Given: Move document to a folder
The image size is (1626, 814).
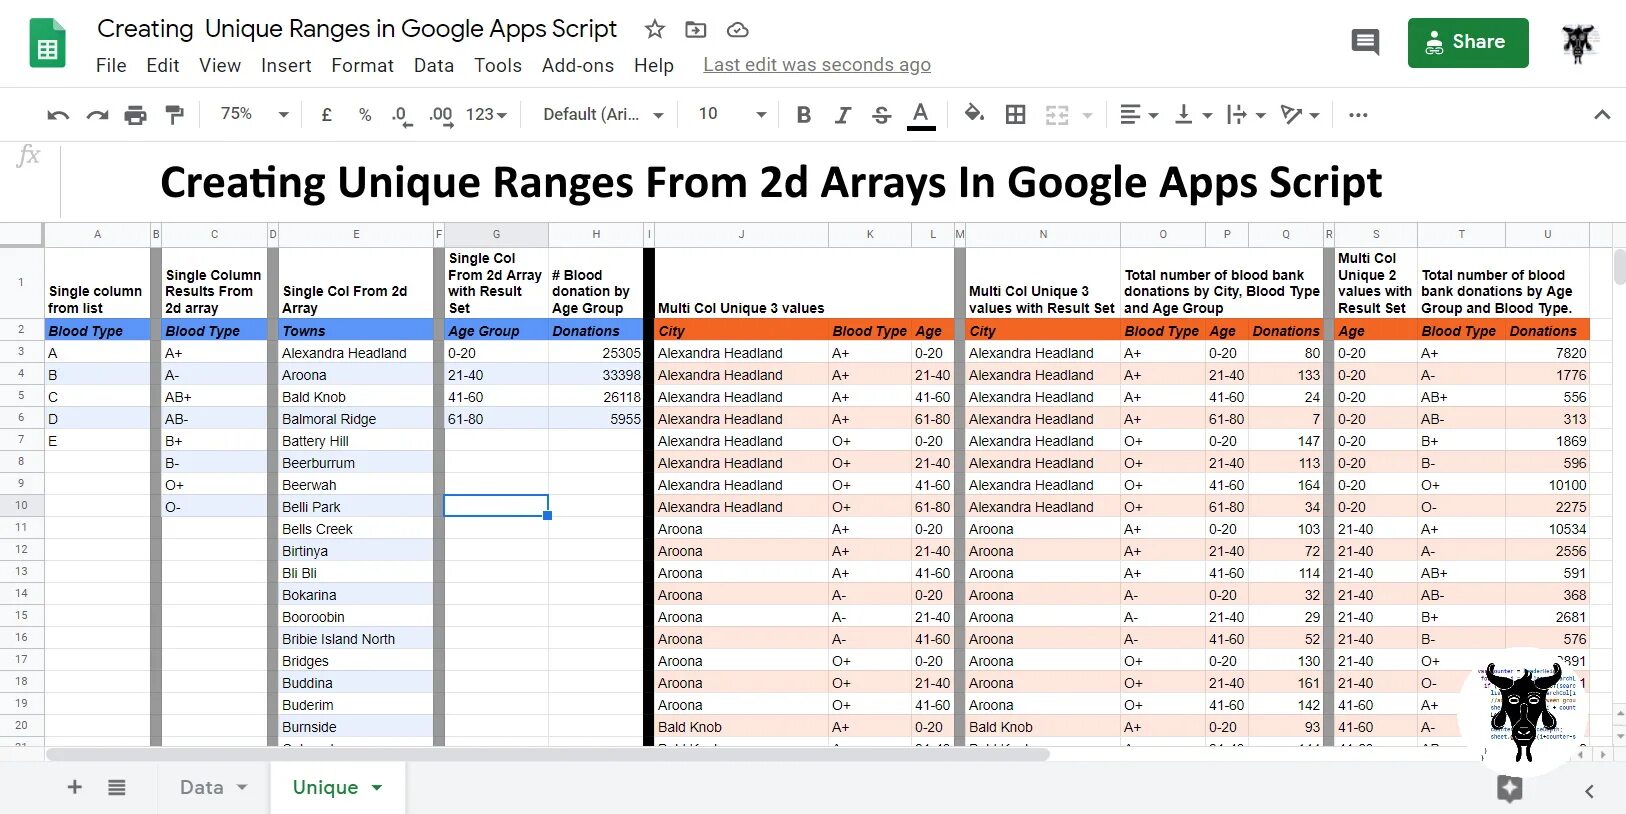Looking at the screenshot, I should pos(695,30).
